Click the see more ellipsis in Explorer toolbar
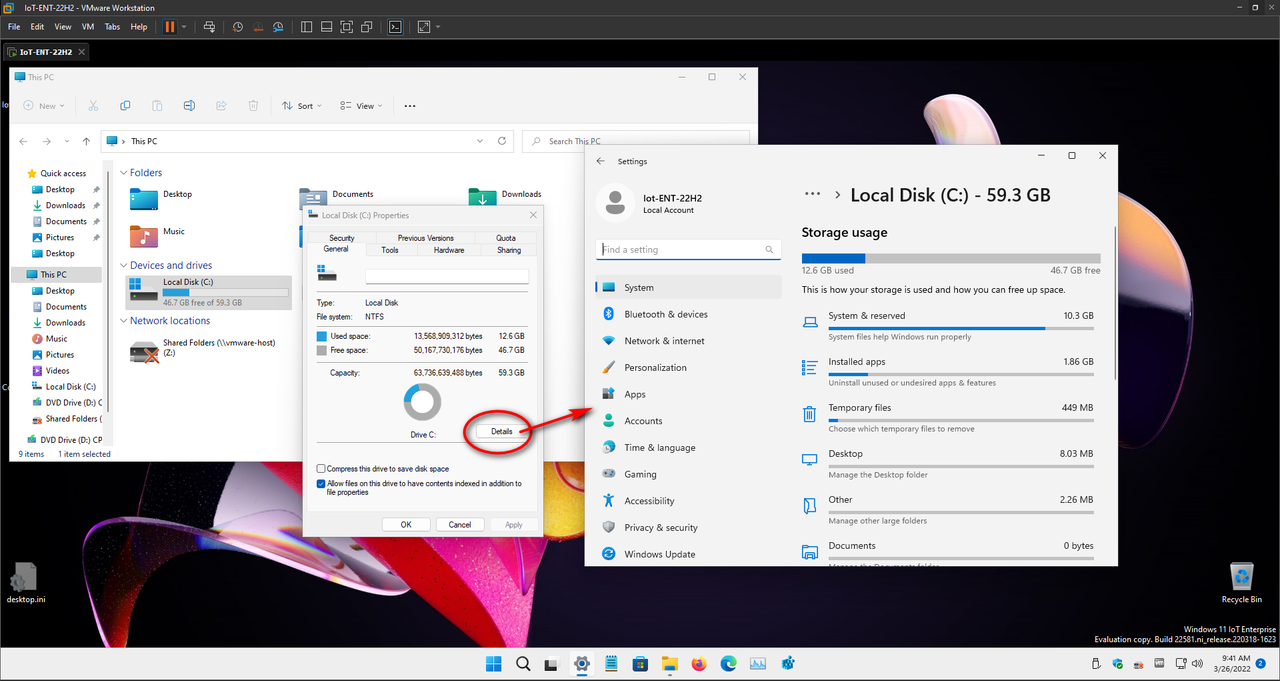1280x681 pixels. [409, 105]
